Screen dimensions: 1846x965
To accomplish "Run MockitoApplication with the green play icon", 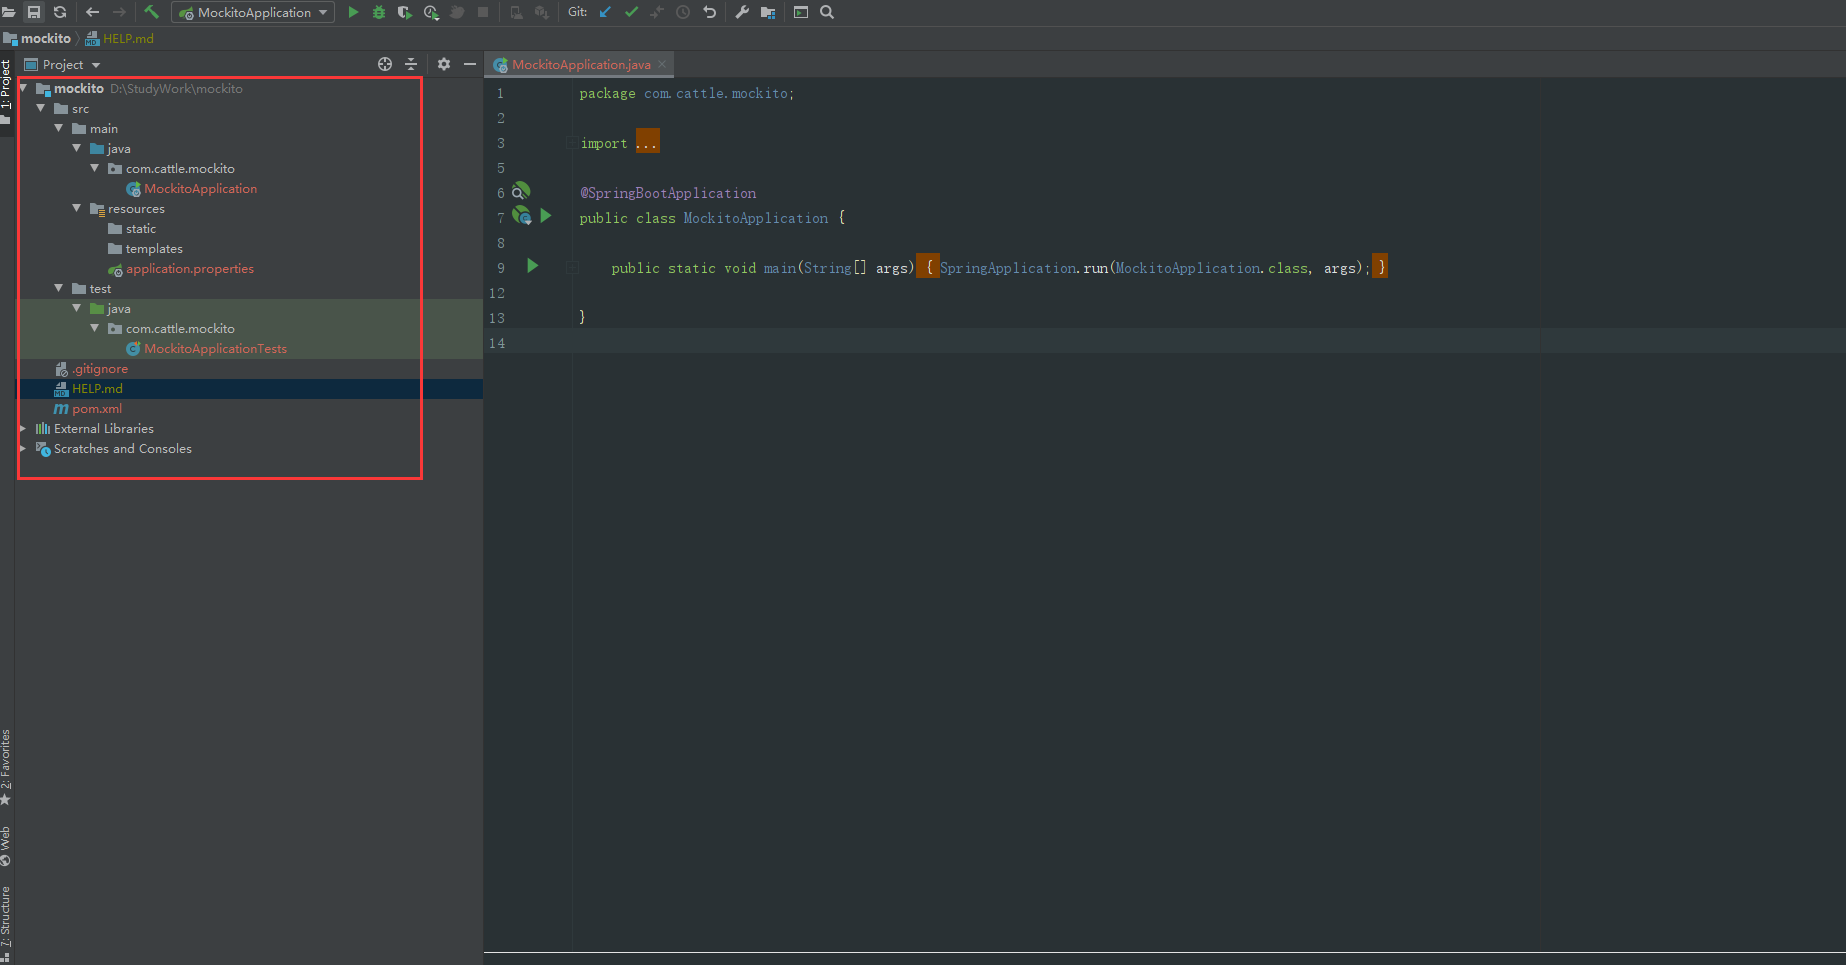I will pyautogui.click(x=353, y=12).
